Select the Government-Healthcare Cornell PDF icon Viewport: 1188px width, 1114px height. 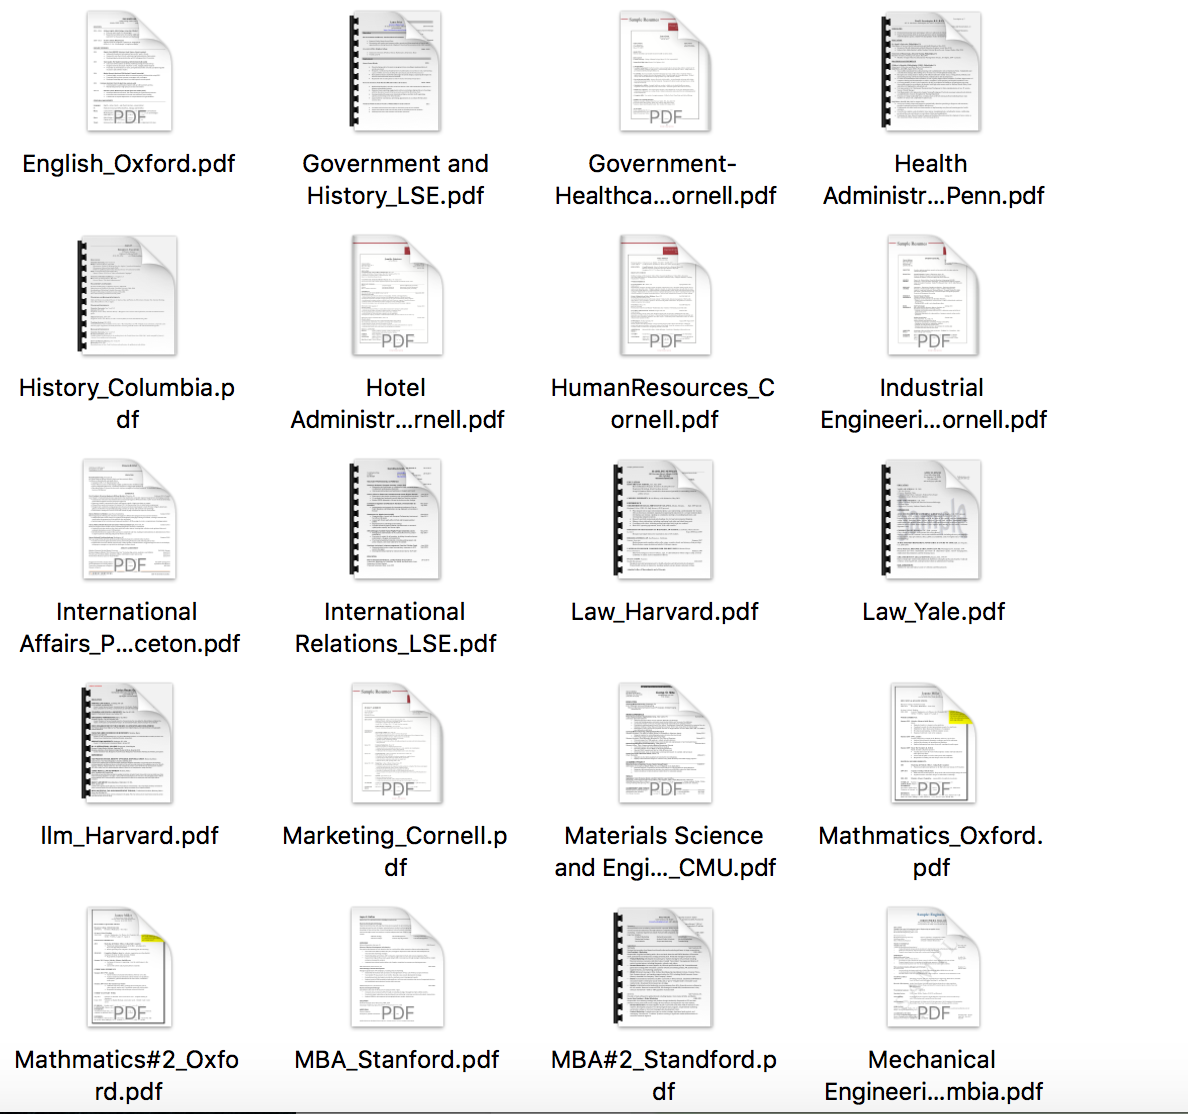(664, 71)
